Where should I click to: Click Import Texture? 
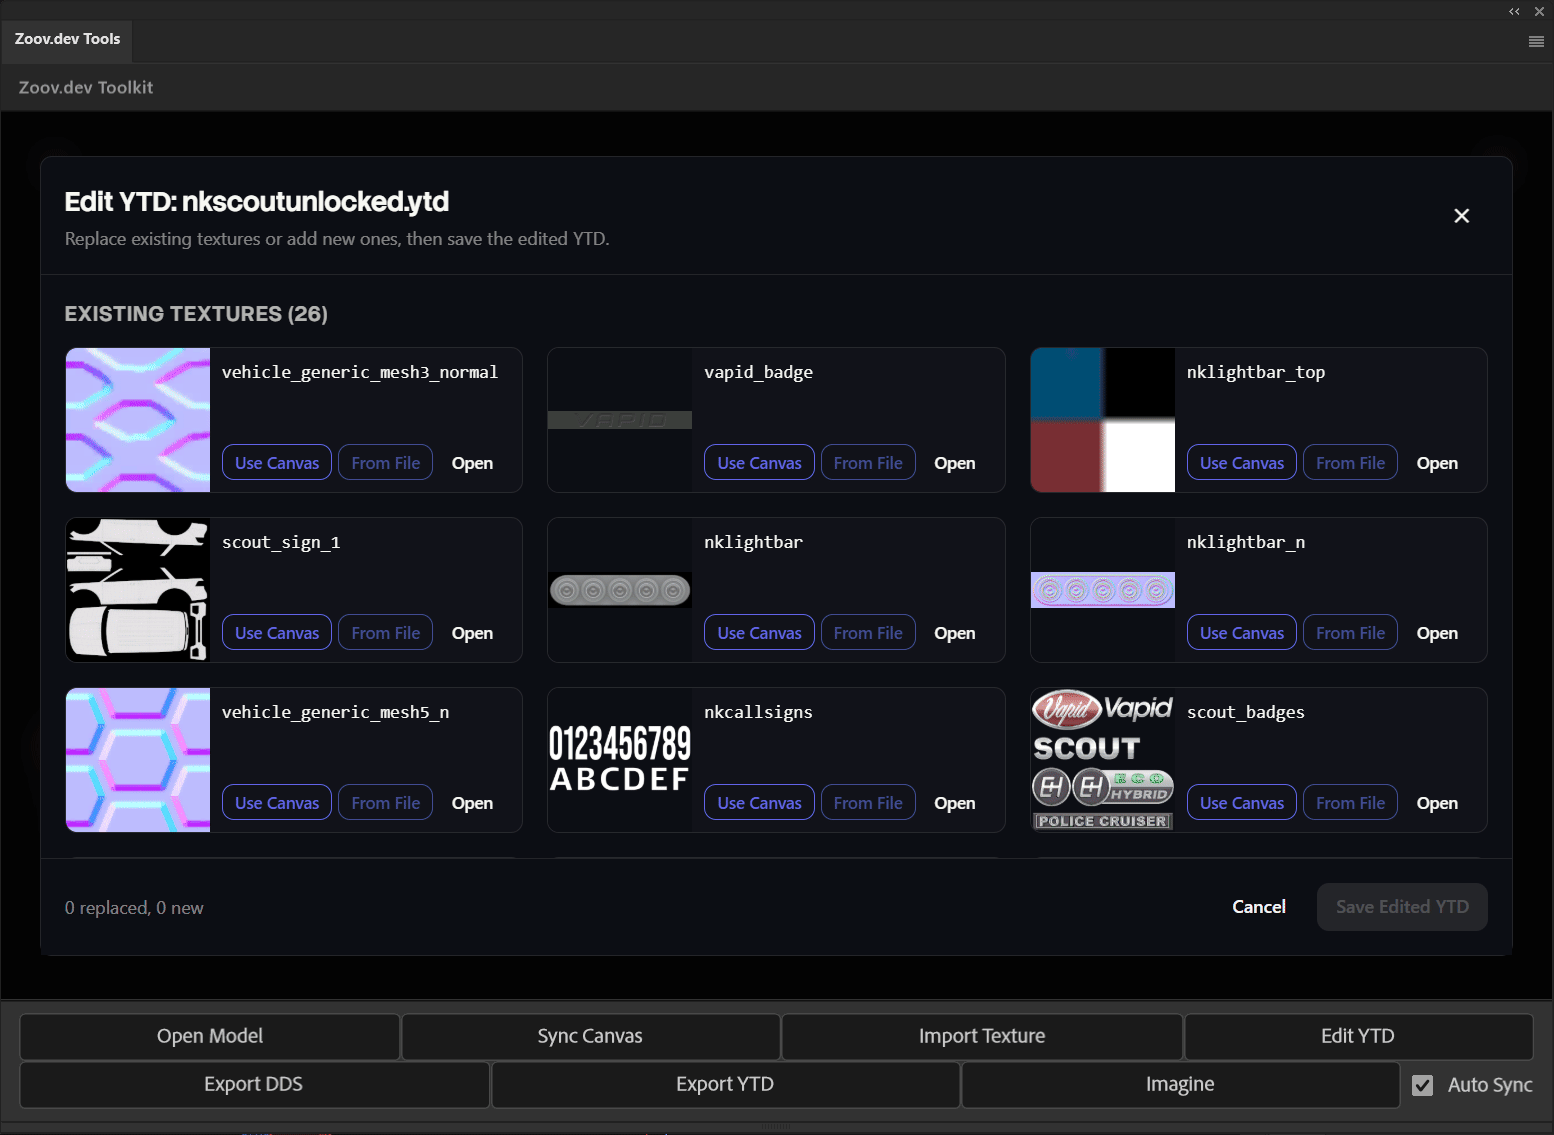(x=981, y=1036)
